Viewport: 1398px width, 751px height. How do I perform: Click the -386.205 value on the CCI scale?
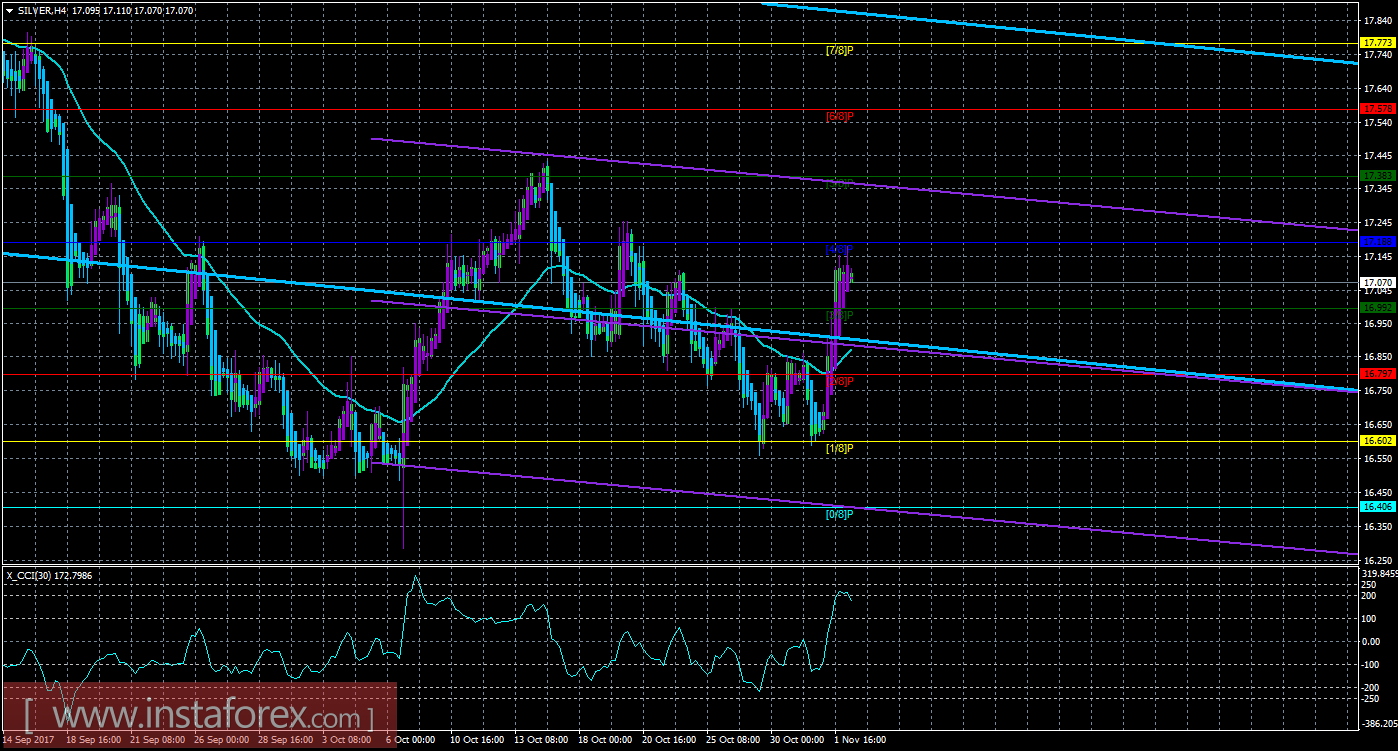1379,722
